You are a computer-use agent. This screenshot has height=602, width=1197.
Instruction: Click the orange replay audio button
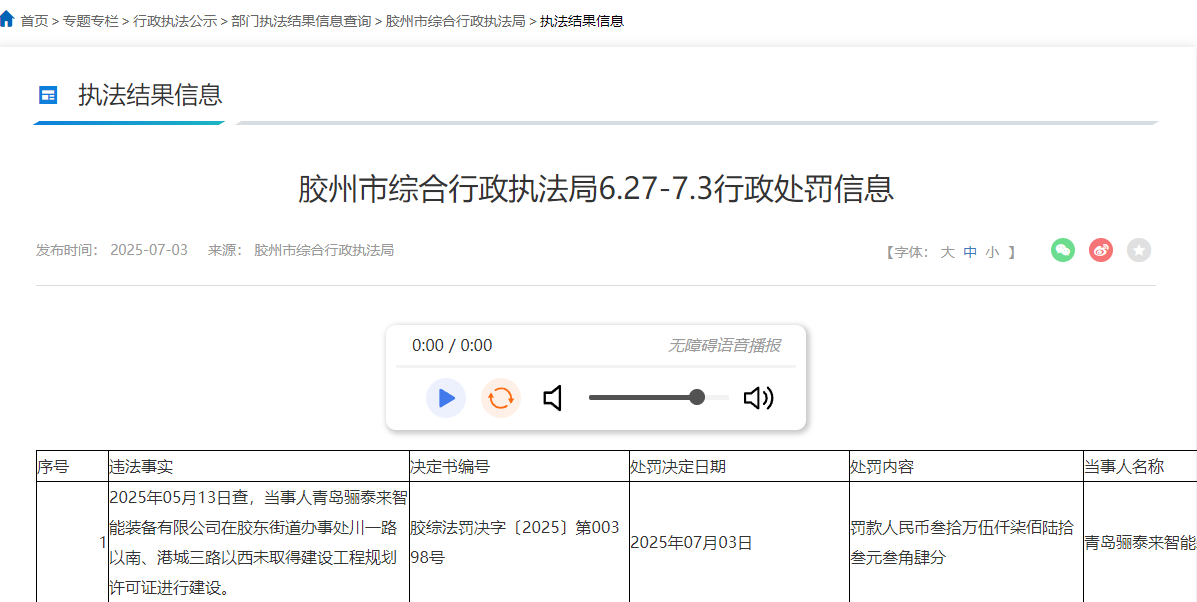[500, 398]
